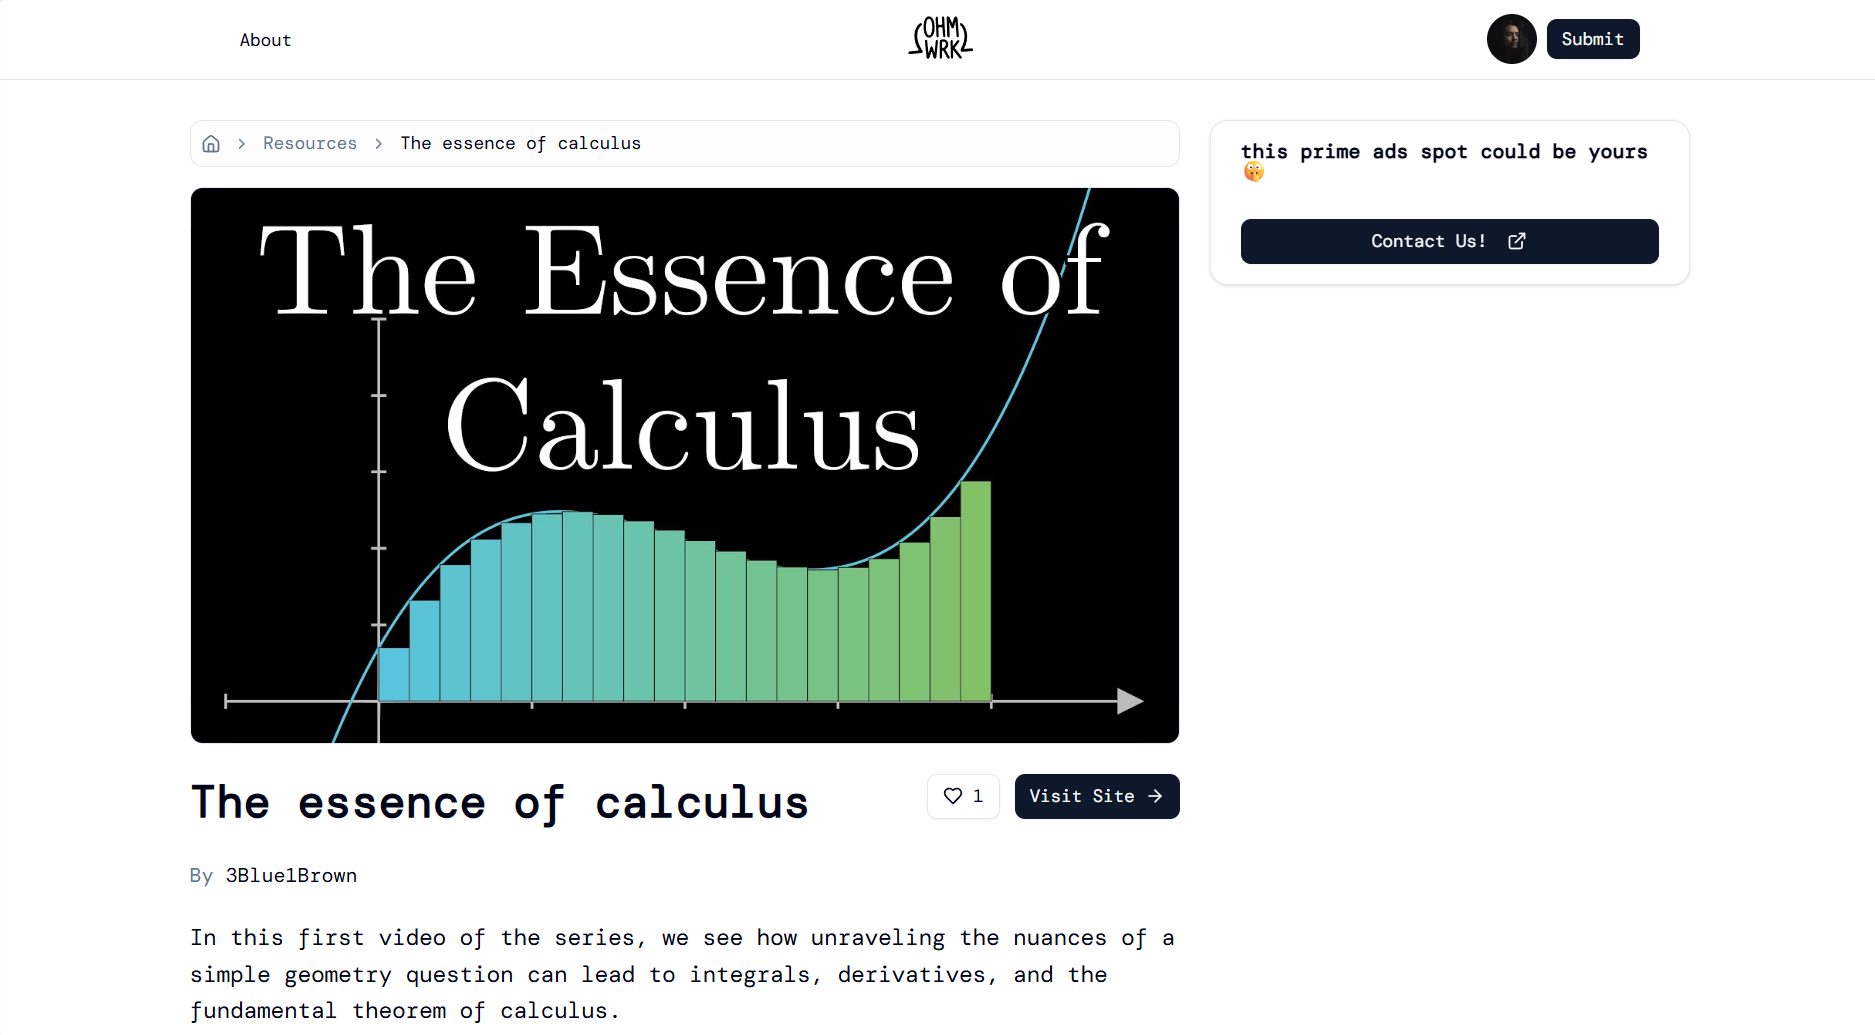Click the arrow icon on Visit Site
Image resolution: width=1875 pixels, height=1035 pixels.
(1155, 796)
